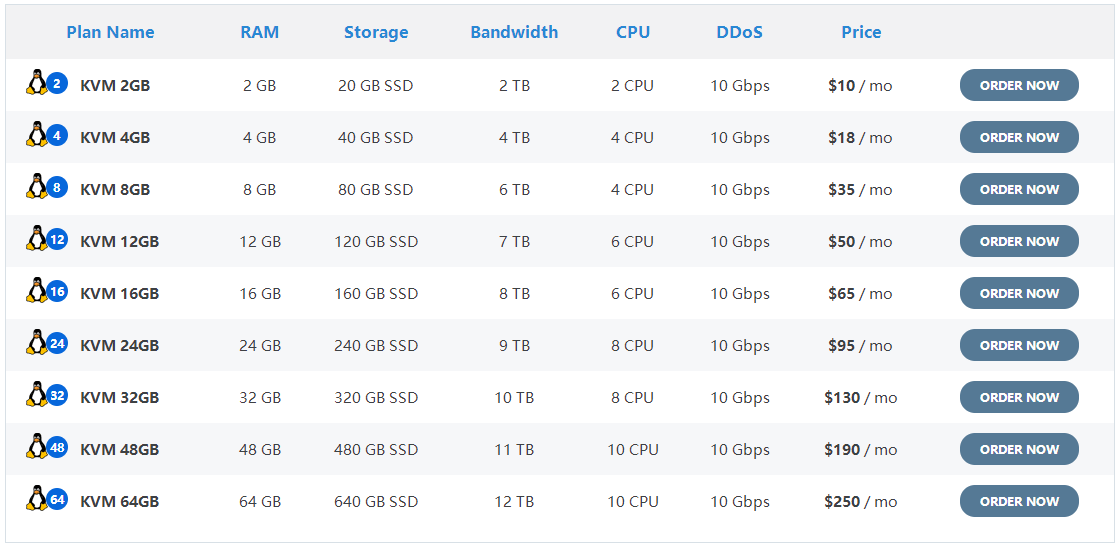
Task: Click the Linux penguin icon for KVM 8GB
Action: coord(38,187)
